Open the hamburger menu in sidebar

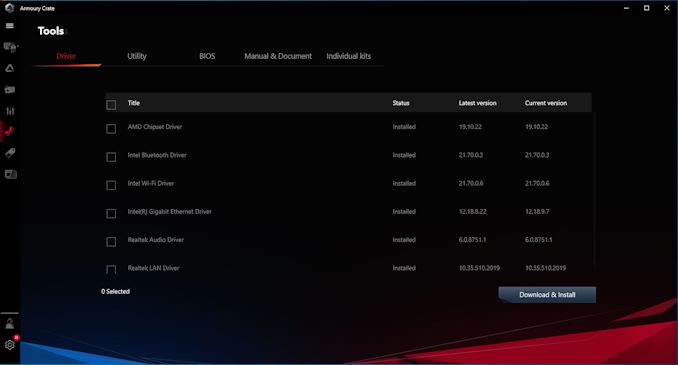[10, 26]
